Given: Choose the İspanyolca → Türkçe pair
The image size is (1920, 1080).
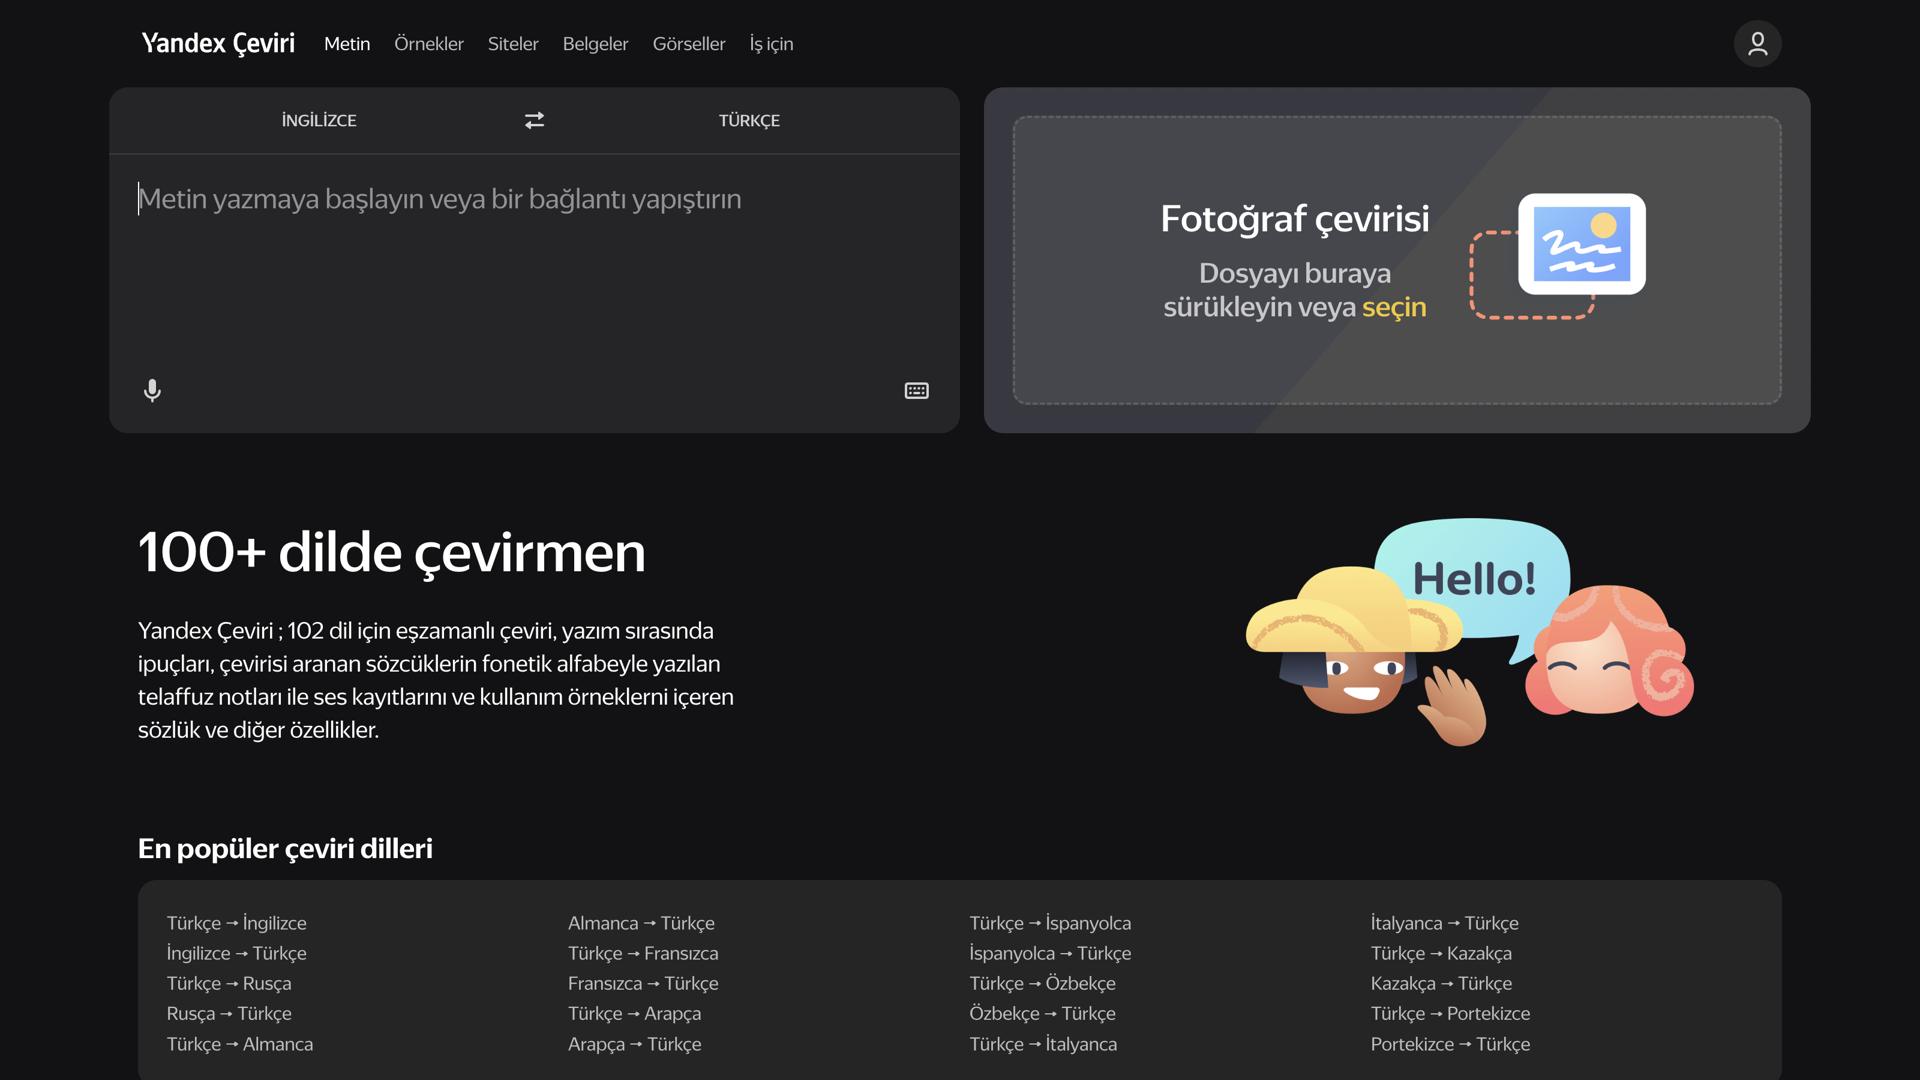Looking at the screenshot, I should (1050, 952).
